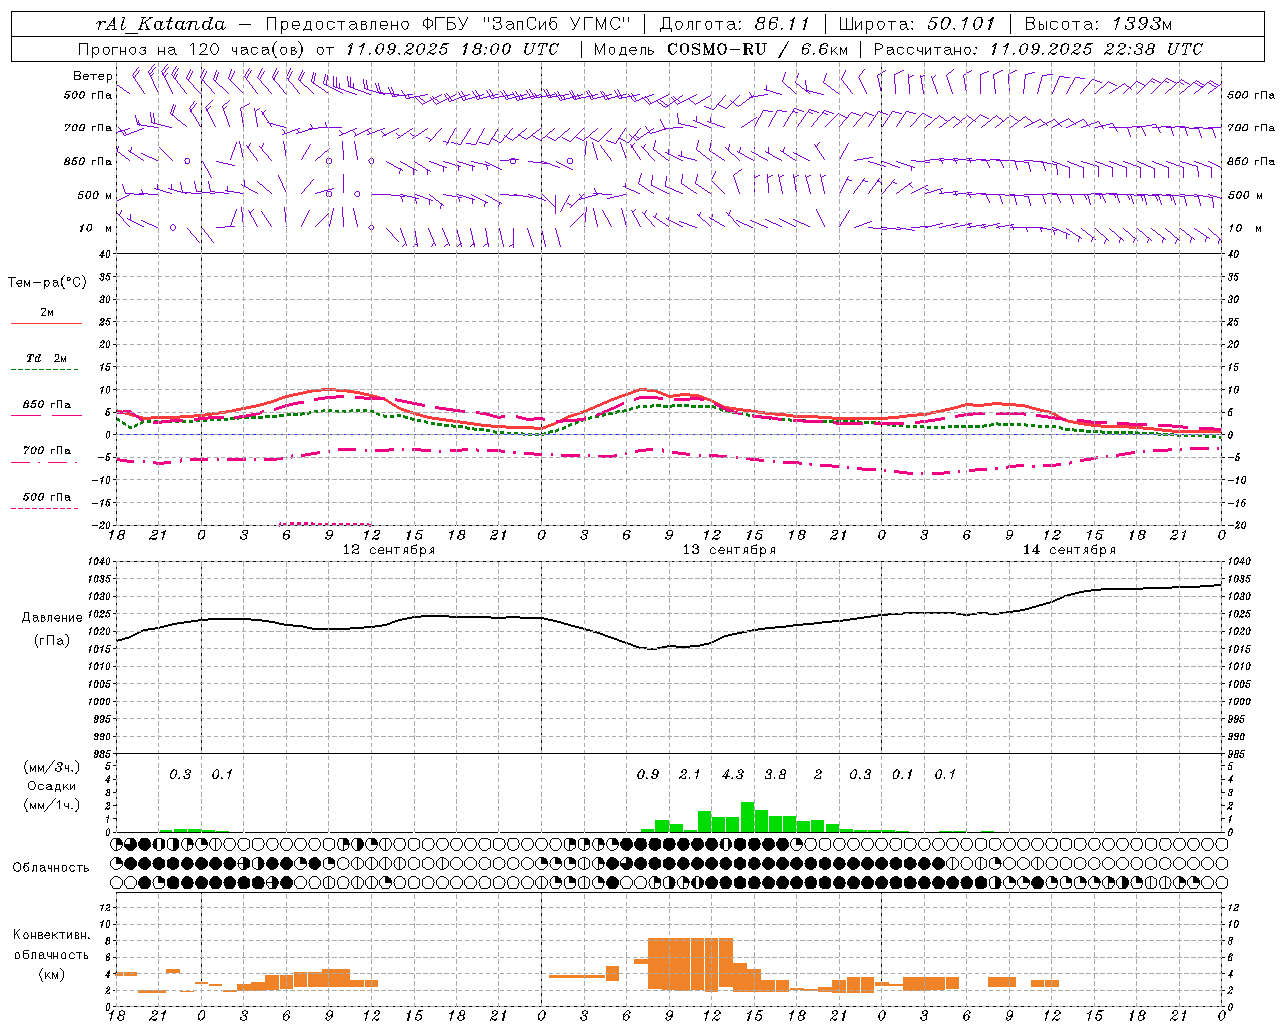This screenshot has height=1024, width=1280.
Task: Click the precipitation label "Осадки"
Action: click(52, 786)
